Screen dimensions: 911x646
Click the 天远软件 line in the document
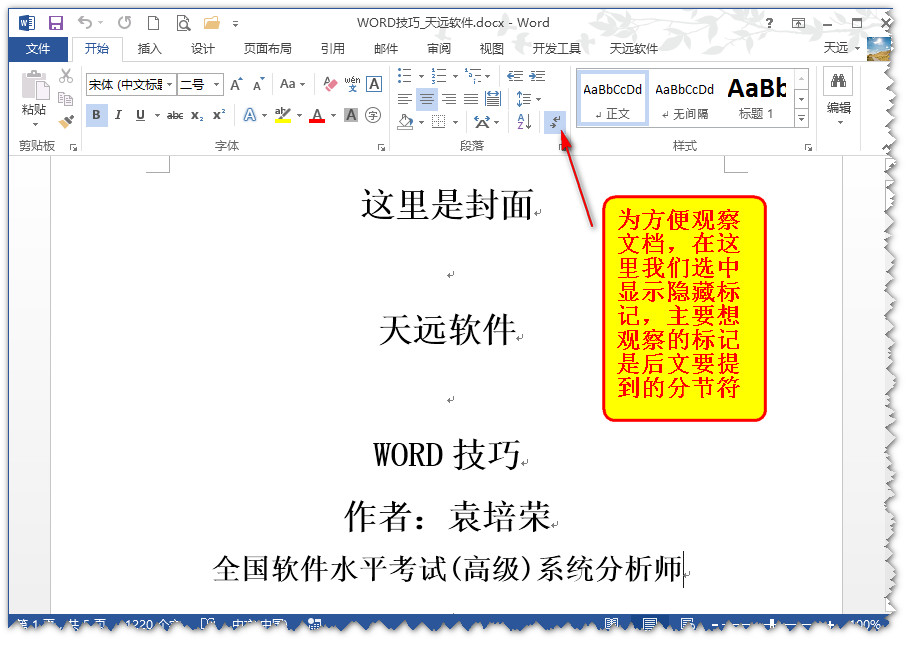pyautogui.click(x=447, y=330)
